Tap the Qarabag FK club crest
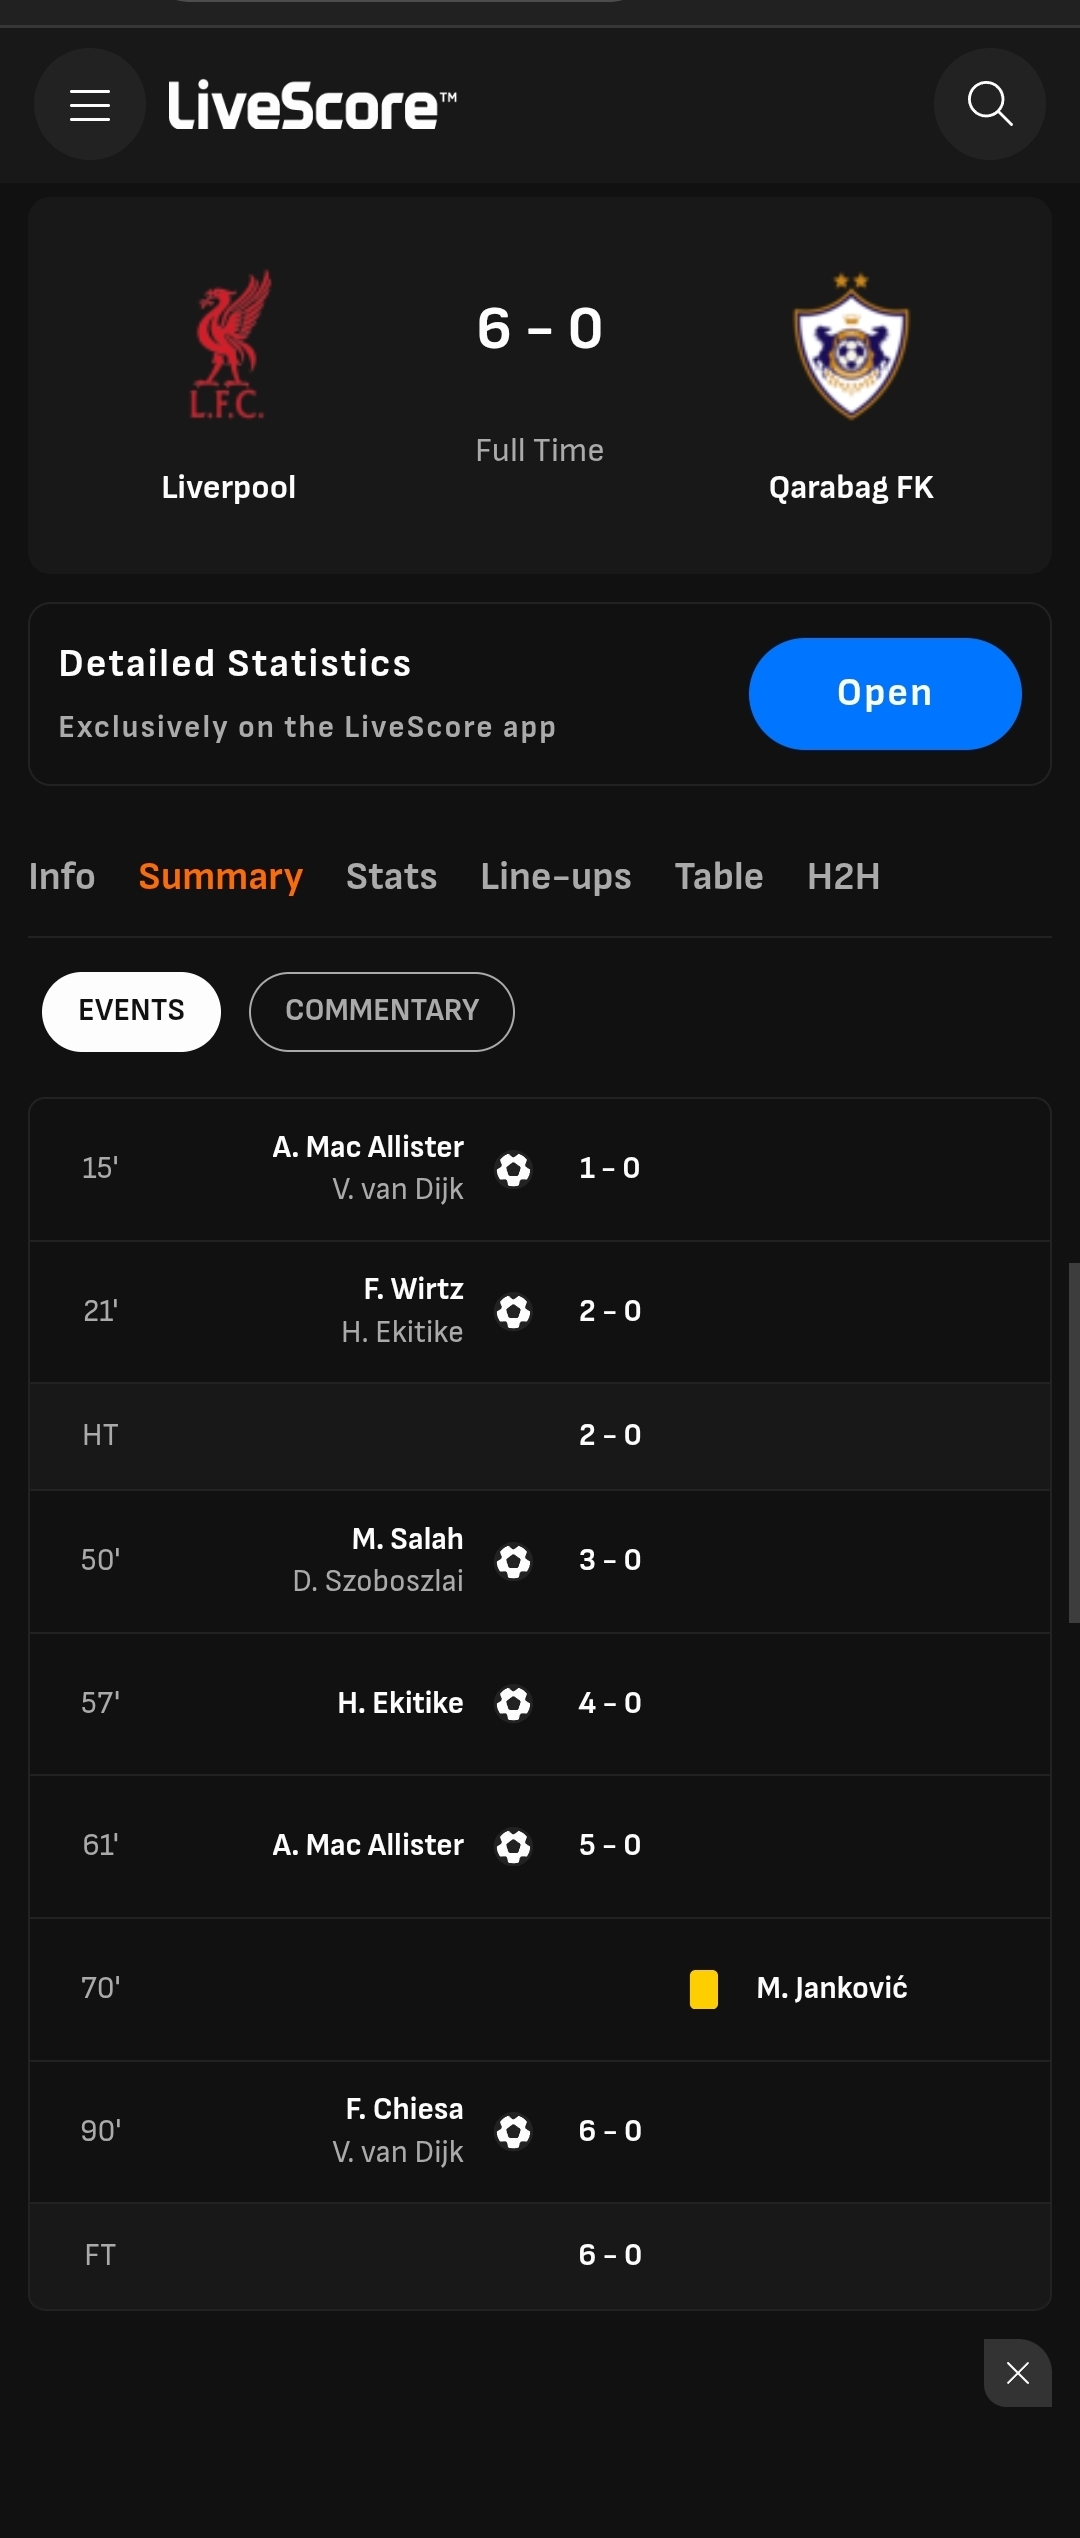The height and width of the screenshot is (2538, 1080). [x=851, y=346]
